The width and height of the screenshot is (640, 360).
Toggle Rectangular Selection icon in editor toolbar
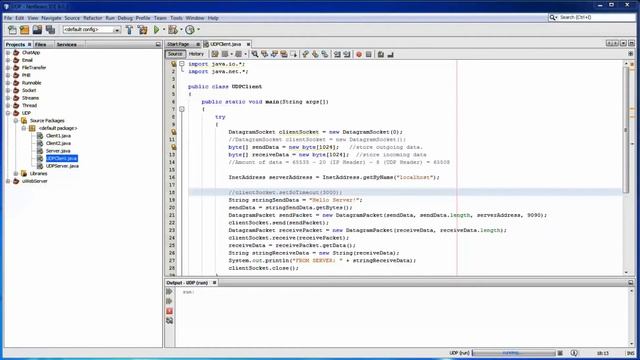tap(294, 54)
